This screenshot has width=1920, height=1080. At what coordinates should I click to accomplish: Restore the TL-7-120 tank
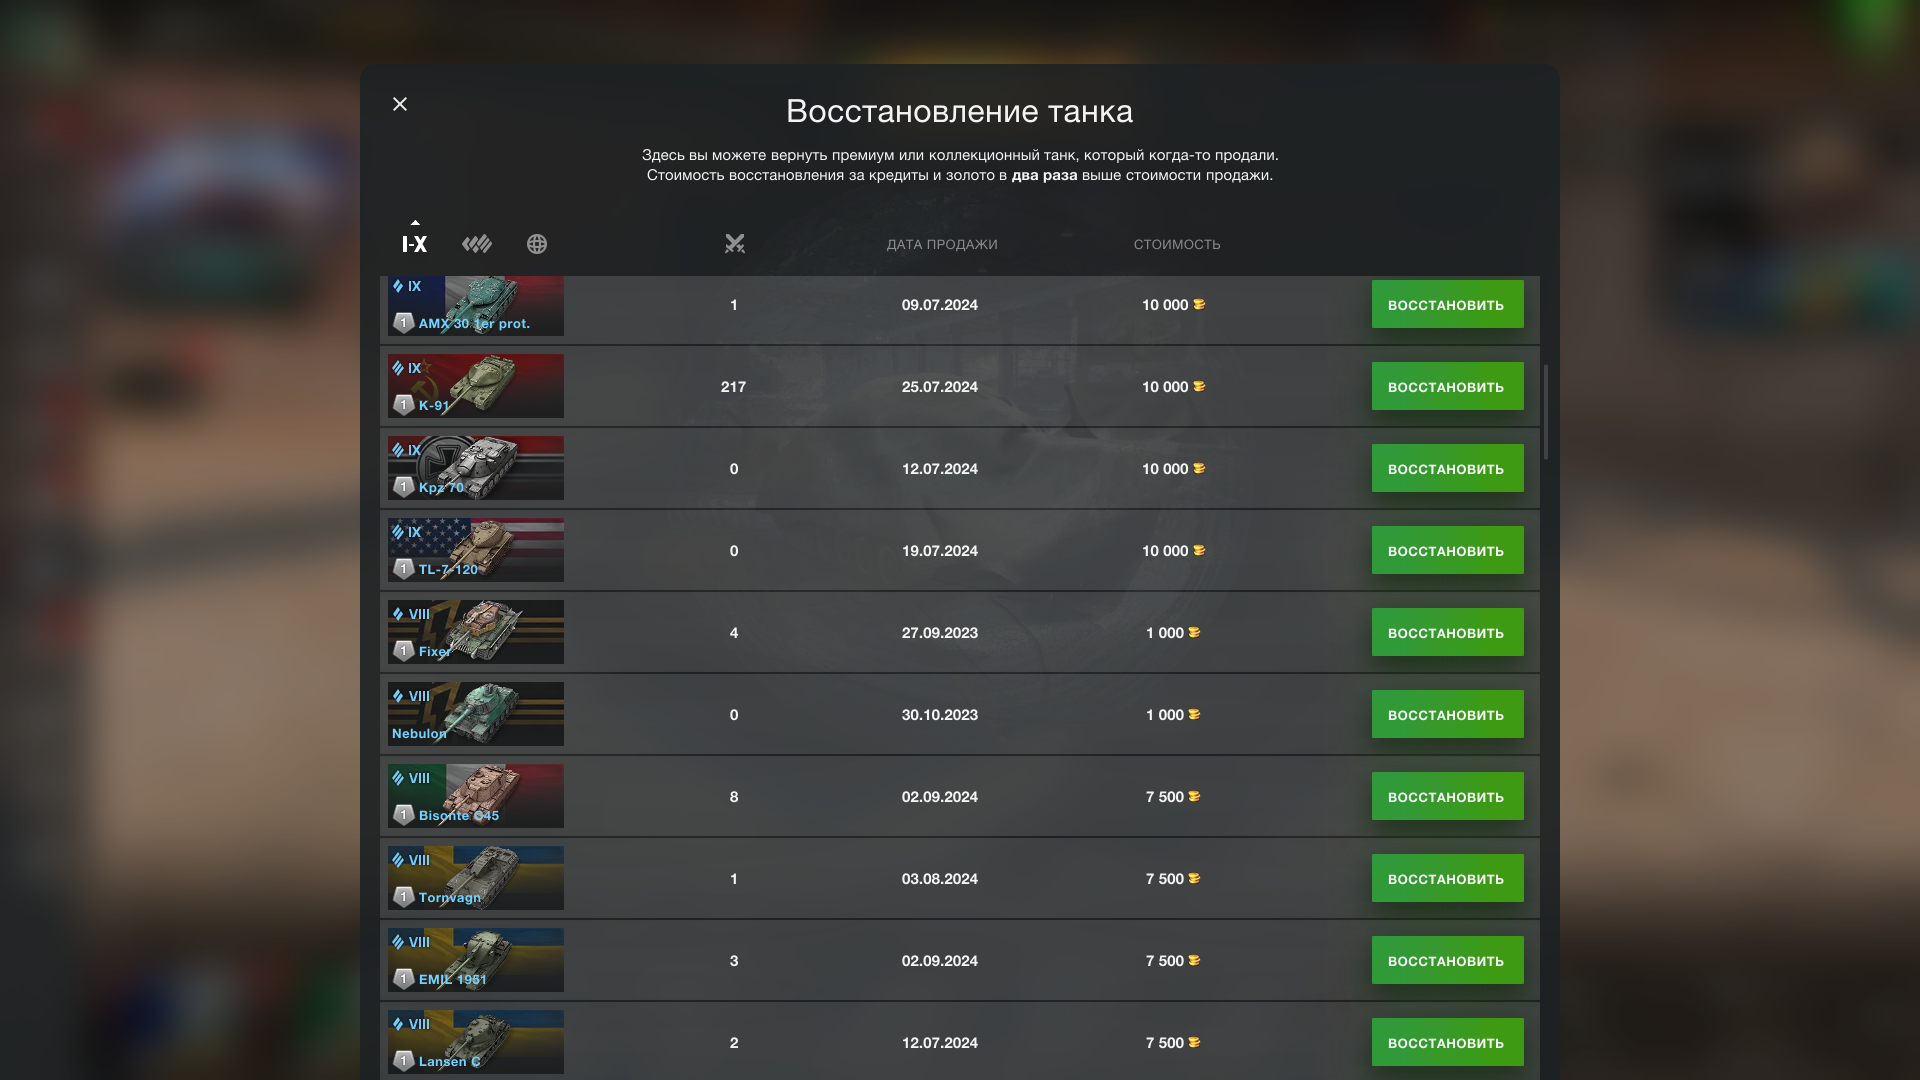click(x=1447, y=551)
